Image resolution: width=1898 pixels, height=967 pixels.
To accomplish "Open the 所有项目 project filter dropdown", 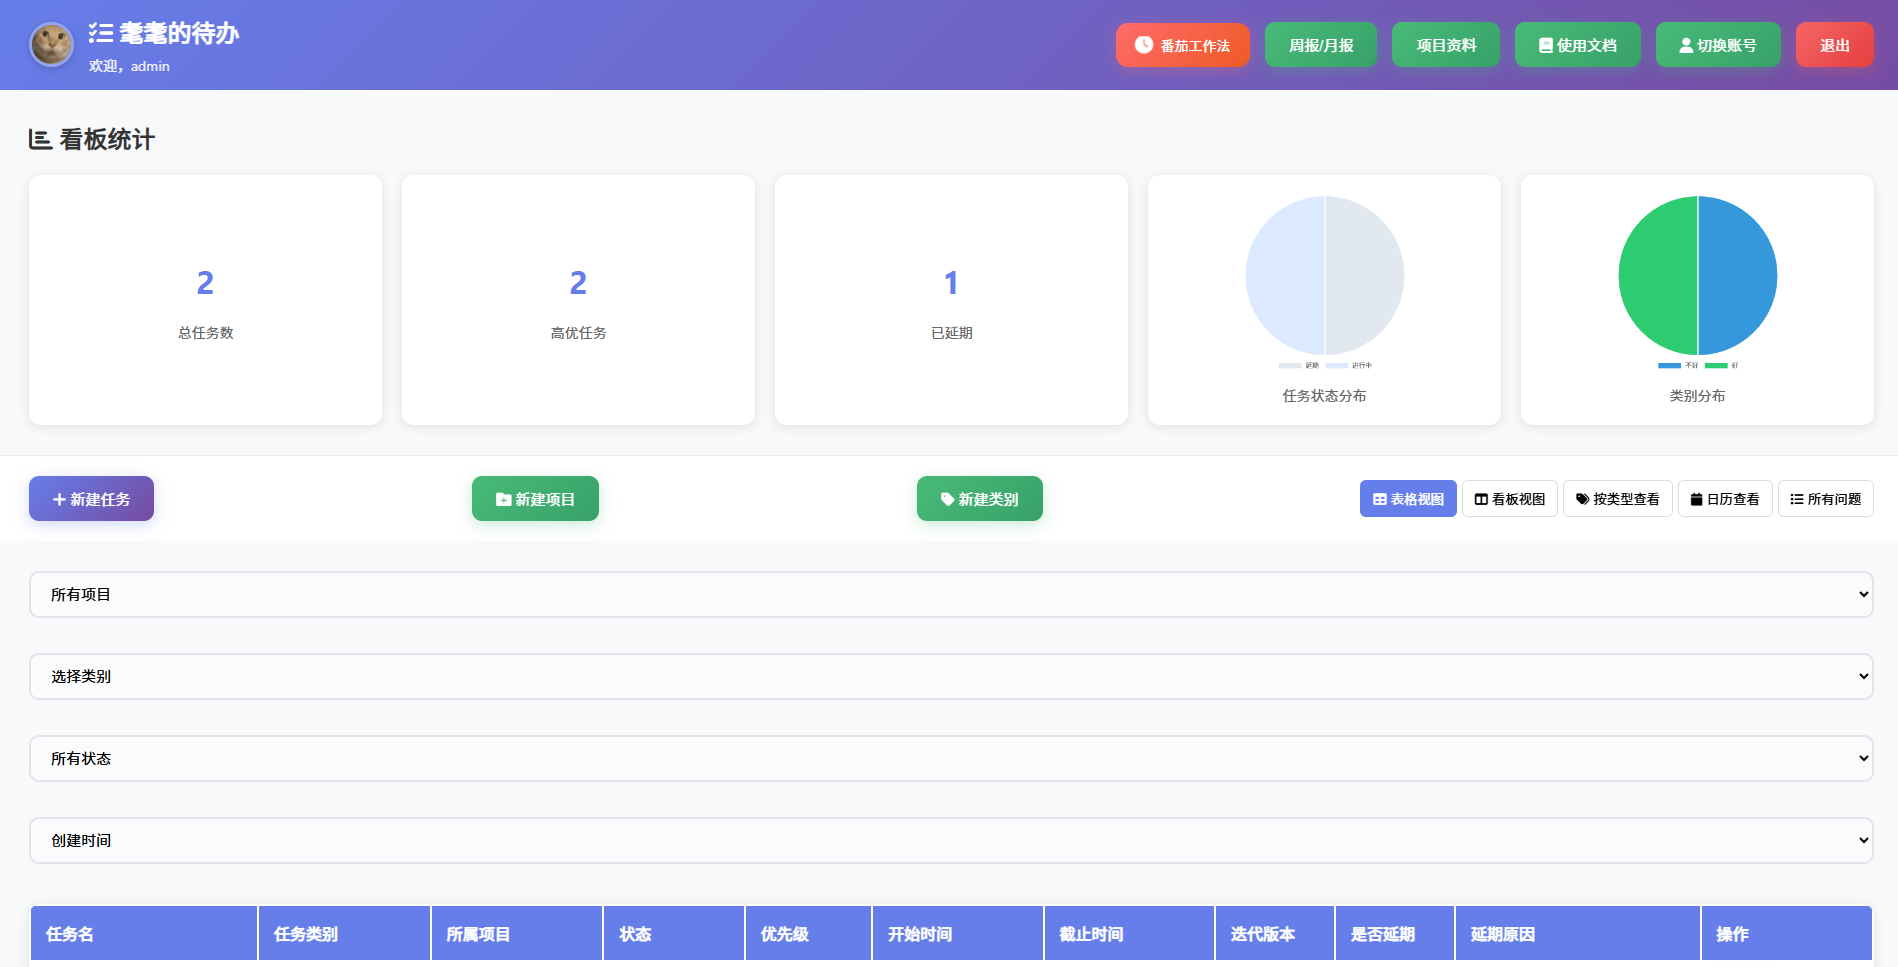I will 950,594.
